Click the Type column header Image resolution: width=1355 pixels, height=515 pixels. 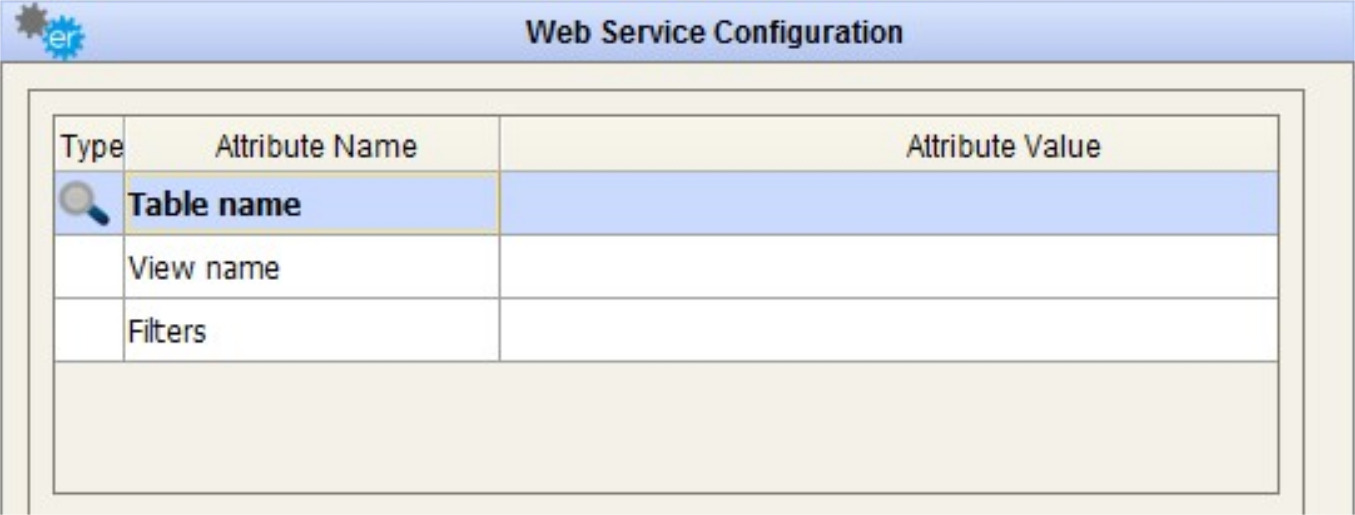point(88,147)
